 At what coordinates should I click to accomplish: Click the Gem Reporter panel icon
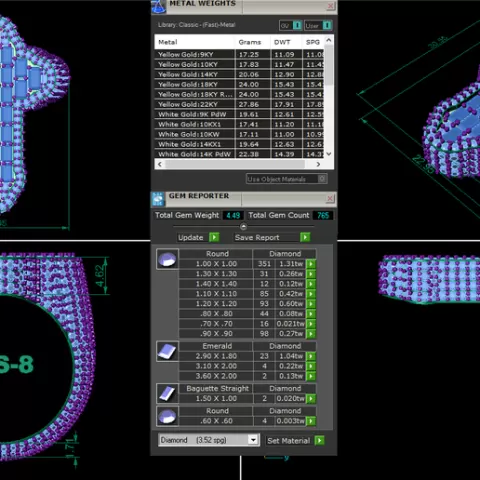[x=158, y=199]
